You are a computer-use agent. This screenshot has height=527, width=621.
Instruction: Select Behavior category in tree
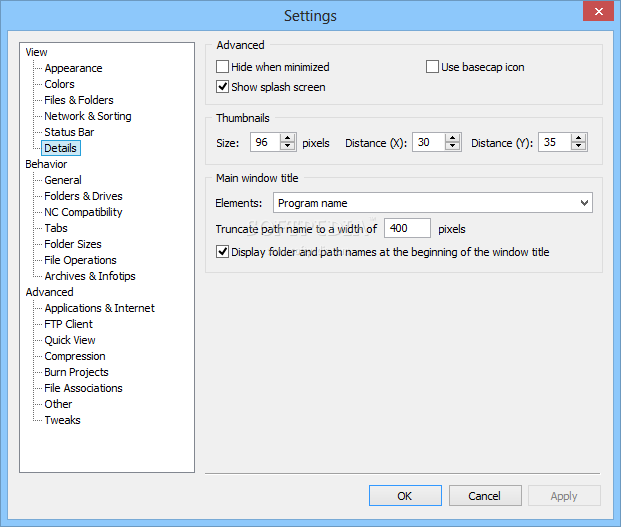46,164
